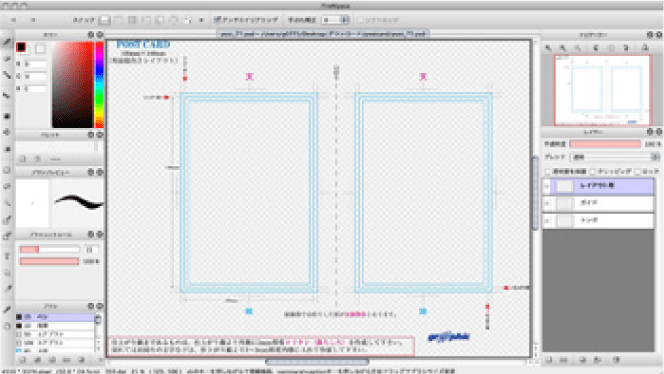The width and height of the screenshot is (664, 374).
Task: Select the 鉛筆 brush in brush list
Action: click(55, 326)
